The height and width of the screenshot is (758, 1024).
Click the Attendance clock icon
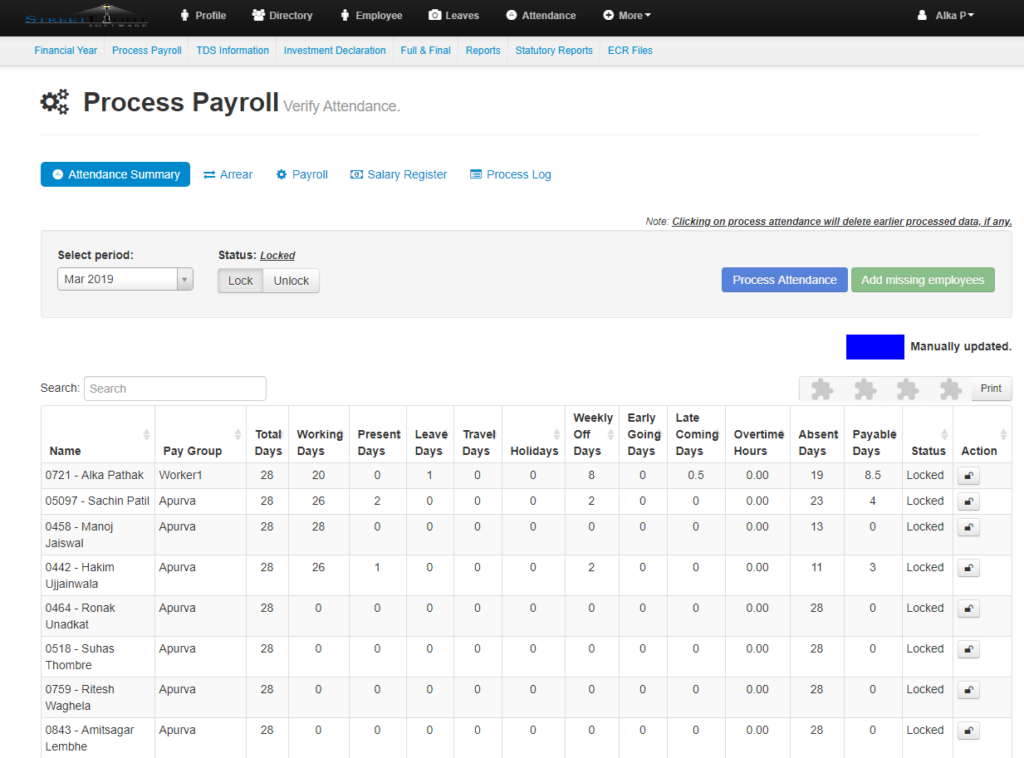tap(511, 15)
